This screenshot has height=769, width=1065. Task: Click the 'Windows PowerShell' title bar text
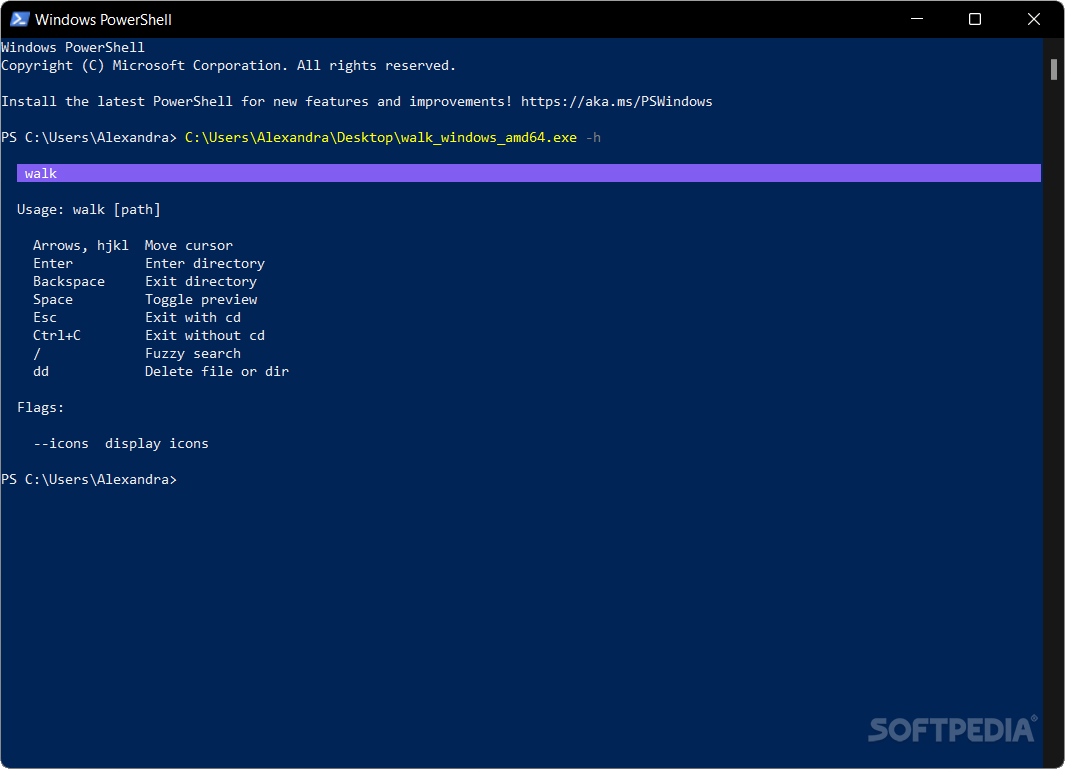103,20
